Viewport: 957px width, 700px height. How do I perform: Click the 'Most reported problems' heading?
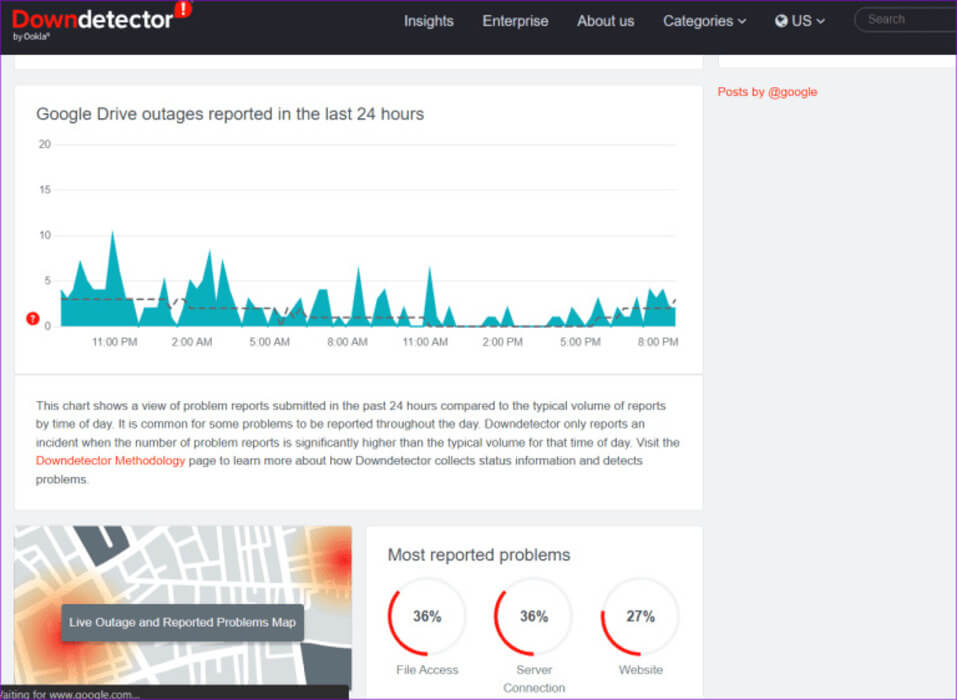click(479, 555)
